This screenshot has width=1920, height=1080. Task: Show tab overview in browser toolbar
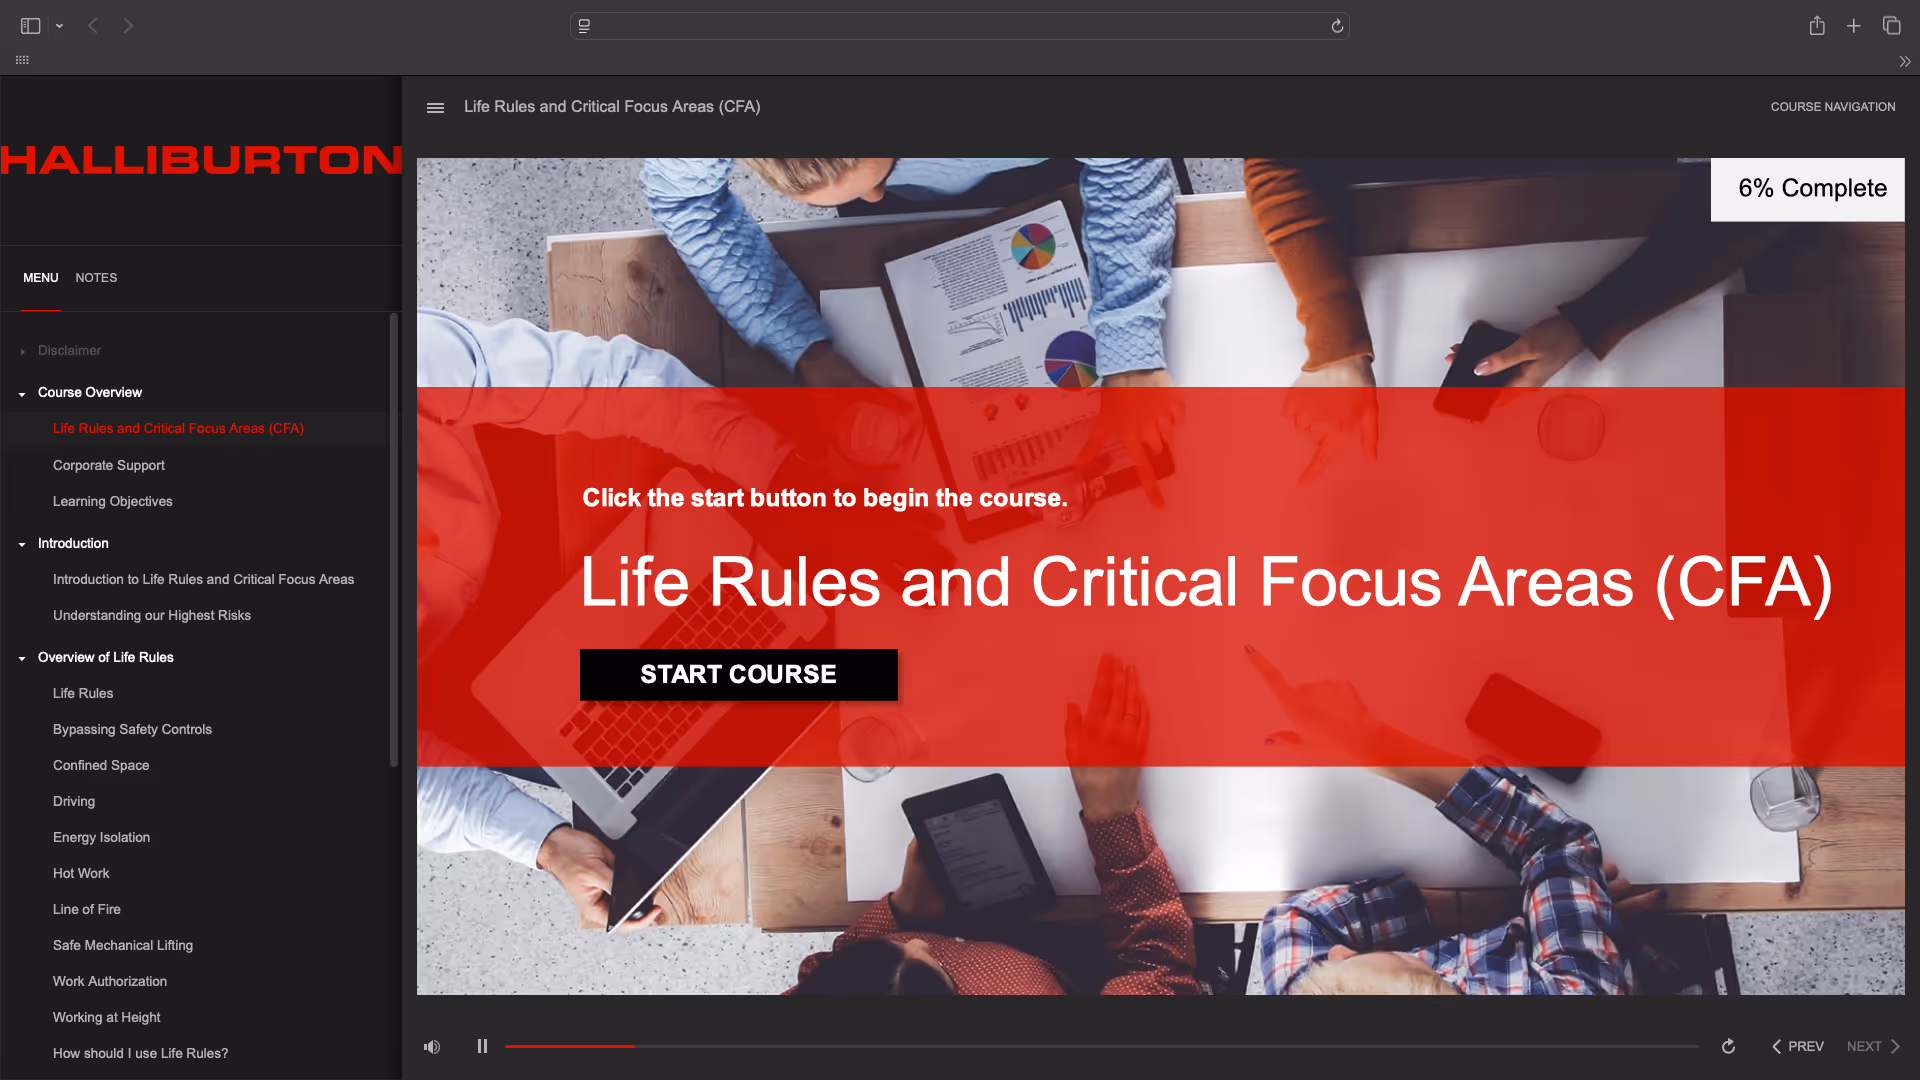coord(1891,26)
